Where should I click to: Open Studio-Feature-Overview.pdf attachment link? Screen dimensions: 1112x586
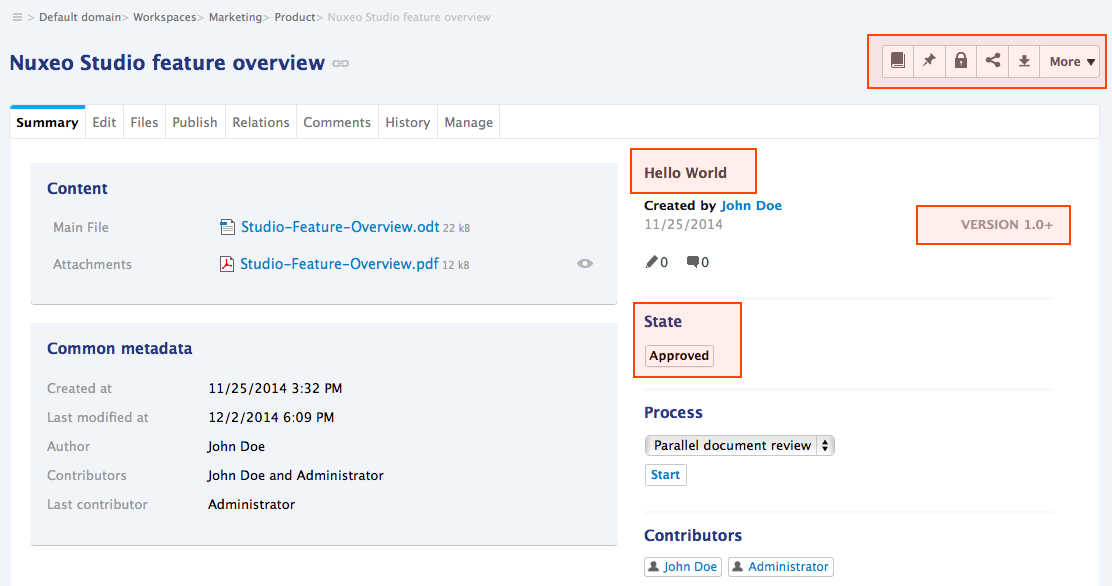point(339,264)
